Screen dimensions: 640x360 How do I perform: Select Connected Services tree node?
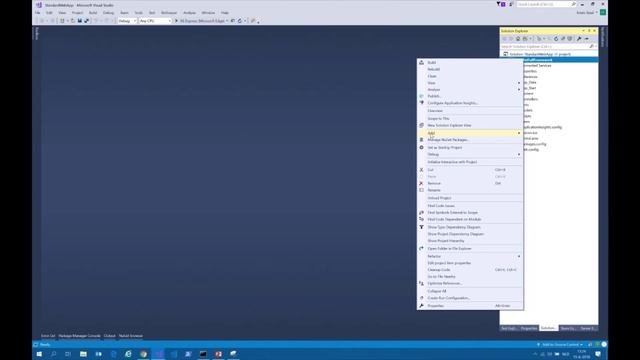[x=537, y=66]
